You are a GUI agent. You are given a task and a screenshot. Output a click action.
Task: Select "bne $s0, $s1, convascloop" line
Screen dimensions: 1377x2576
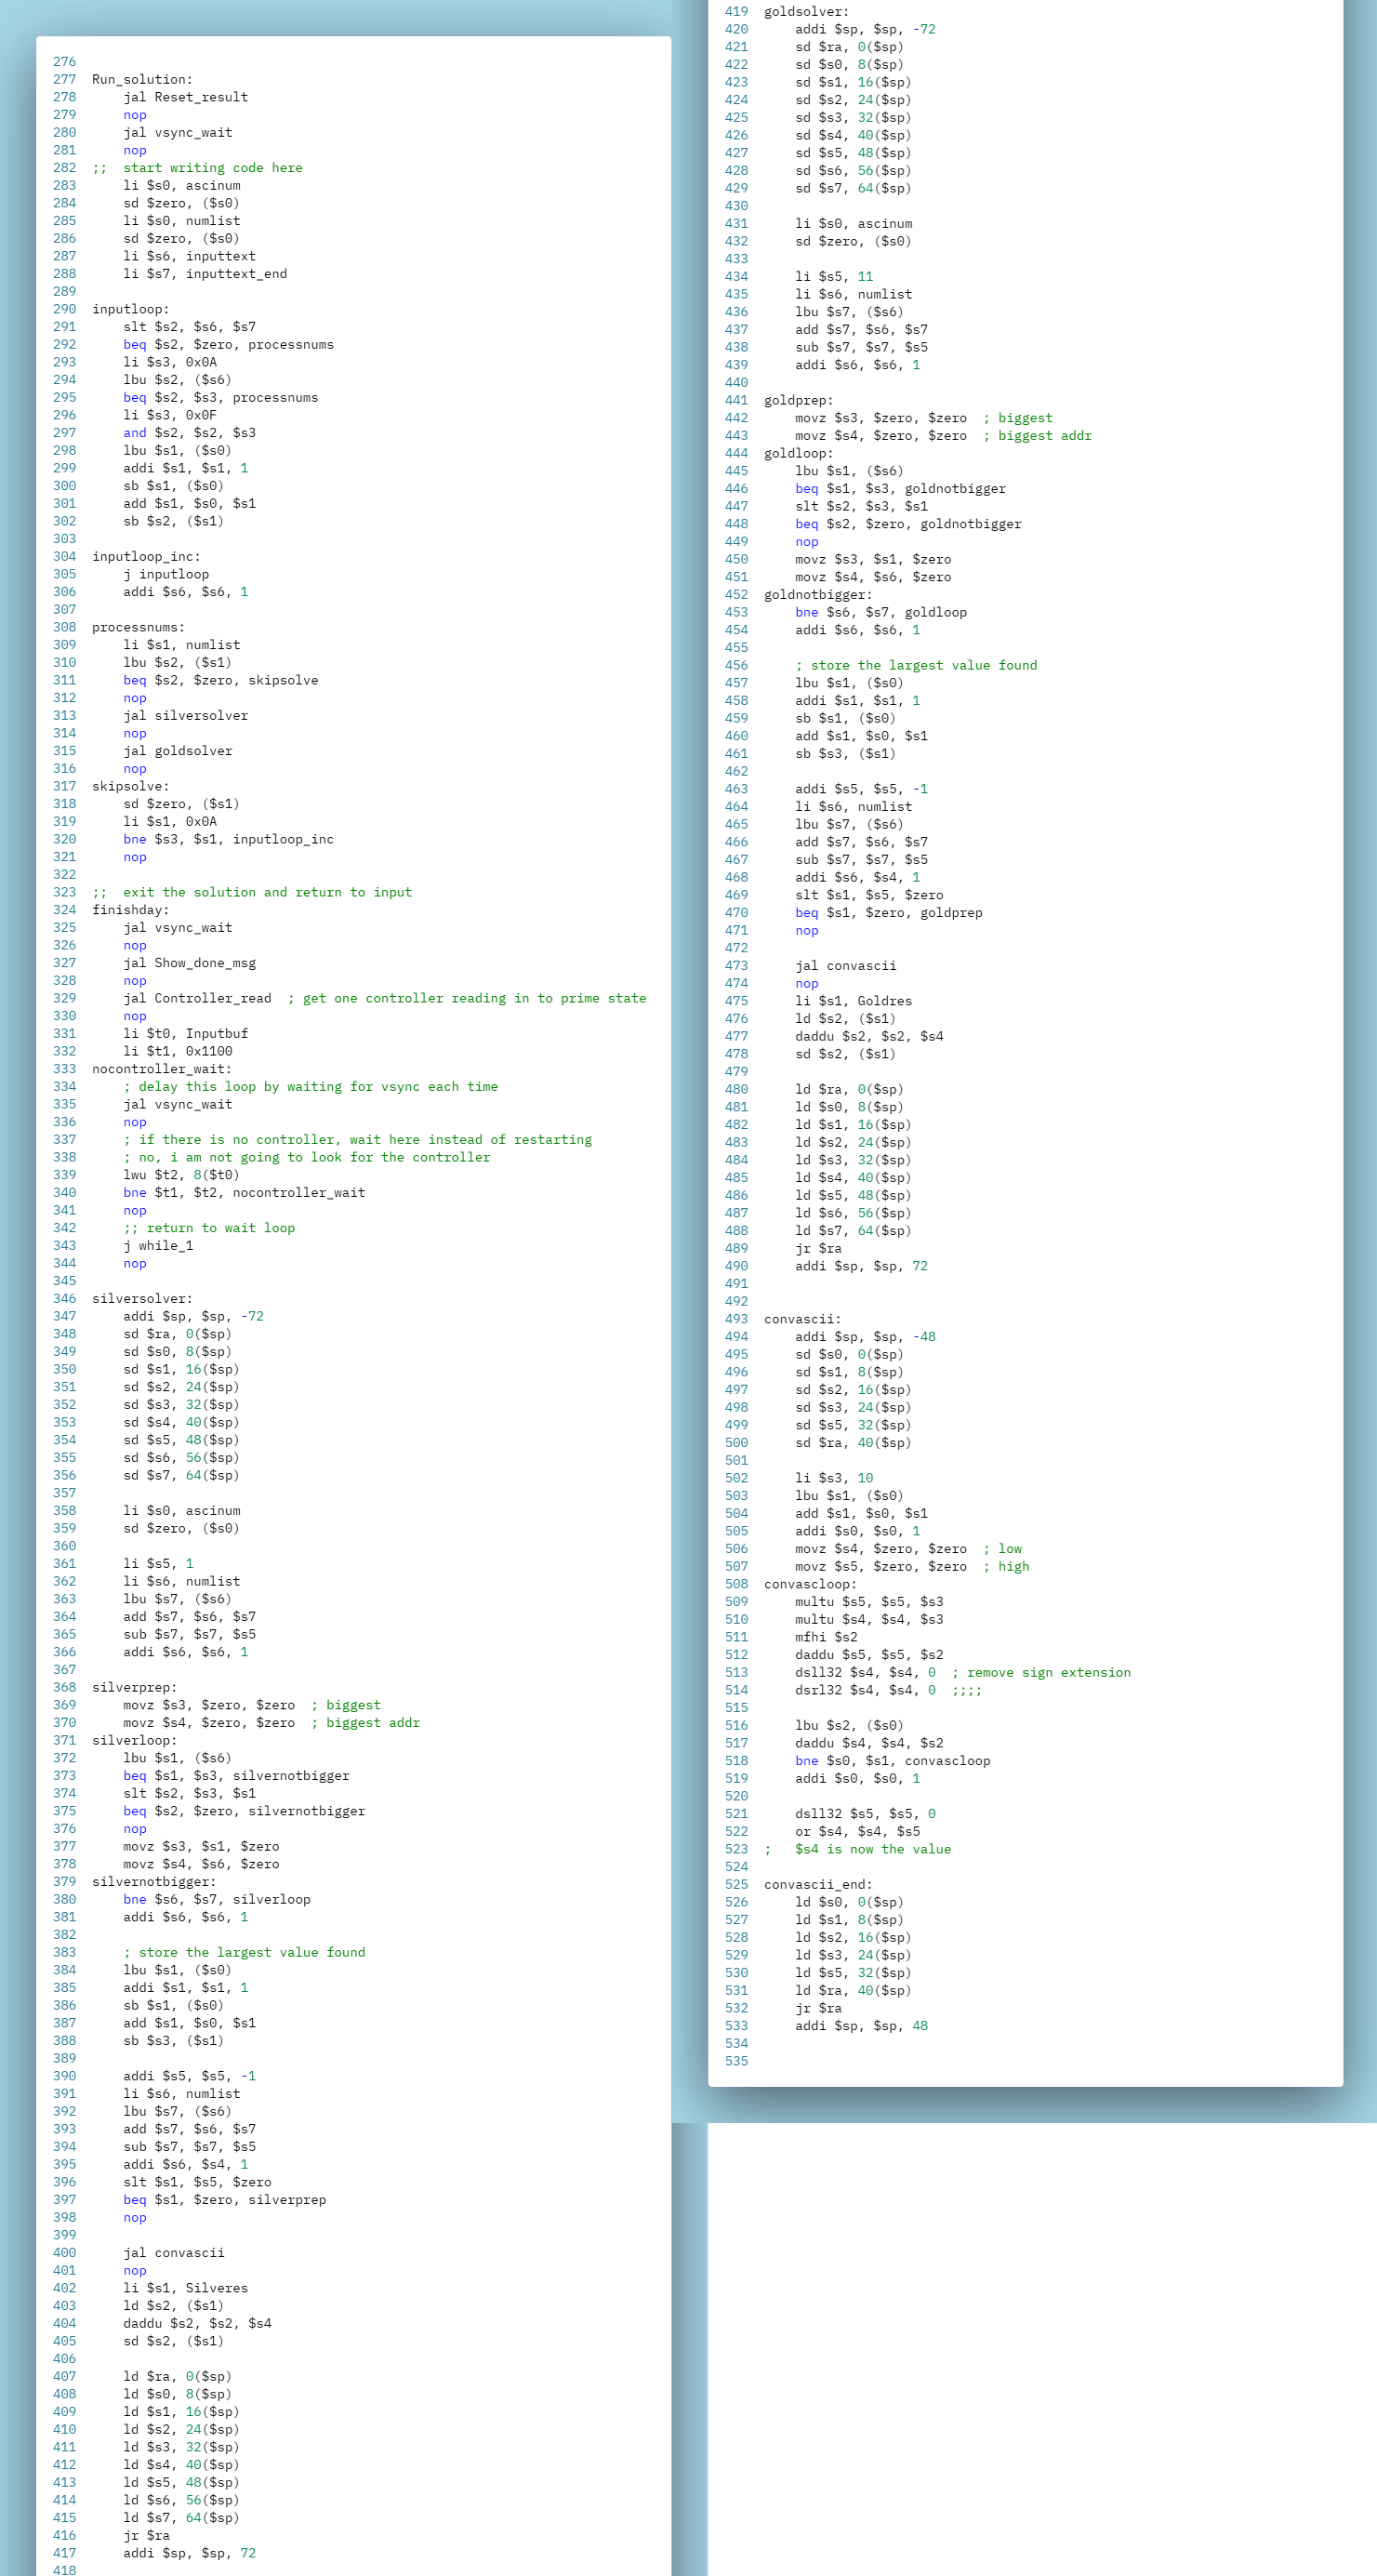tap(893, 1761)
